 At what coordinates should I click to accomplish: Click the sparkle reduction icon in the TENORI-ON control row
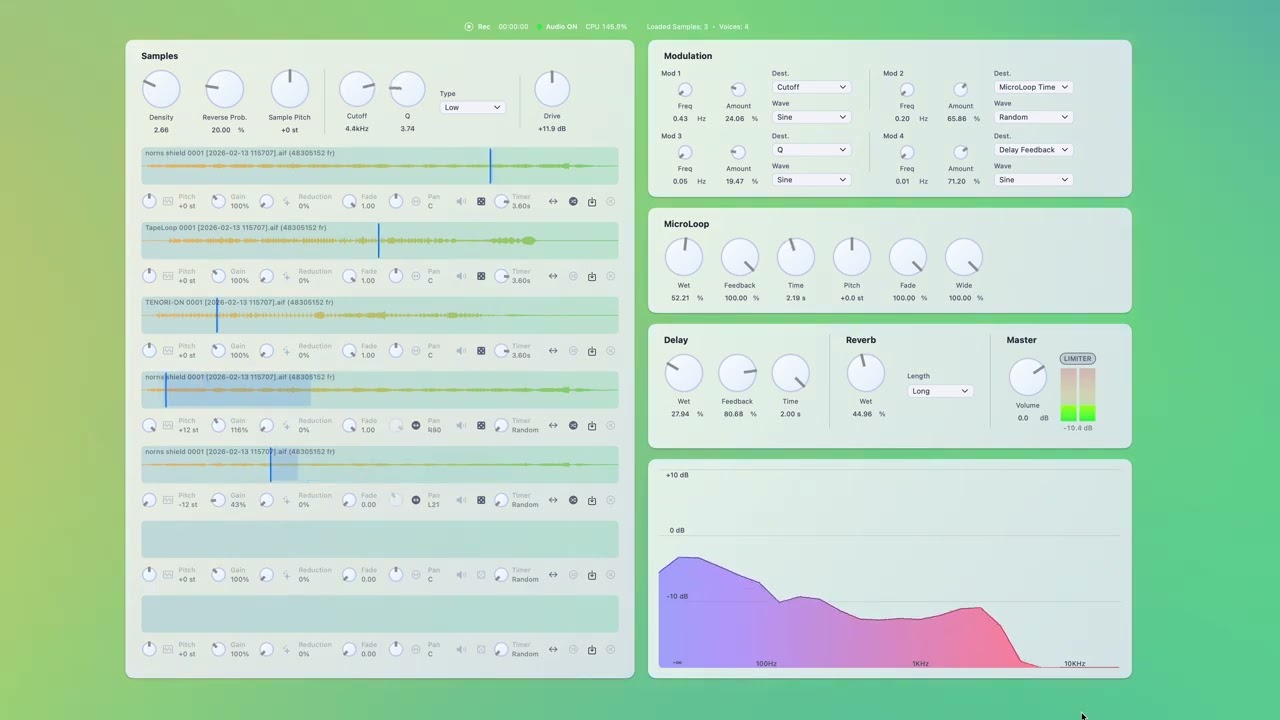point(286,351)
